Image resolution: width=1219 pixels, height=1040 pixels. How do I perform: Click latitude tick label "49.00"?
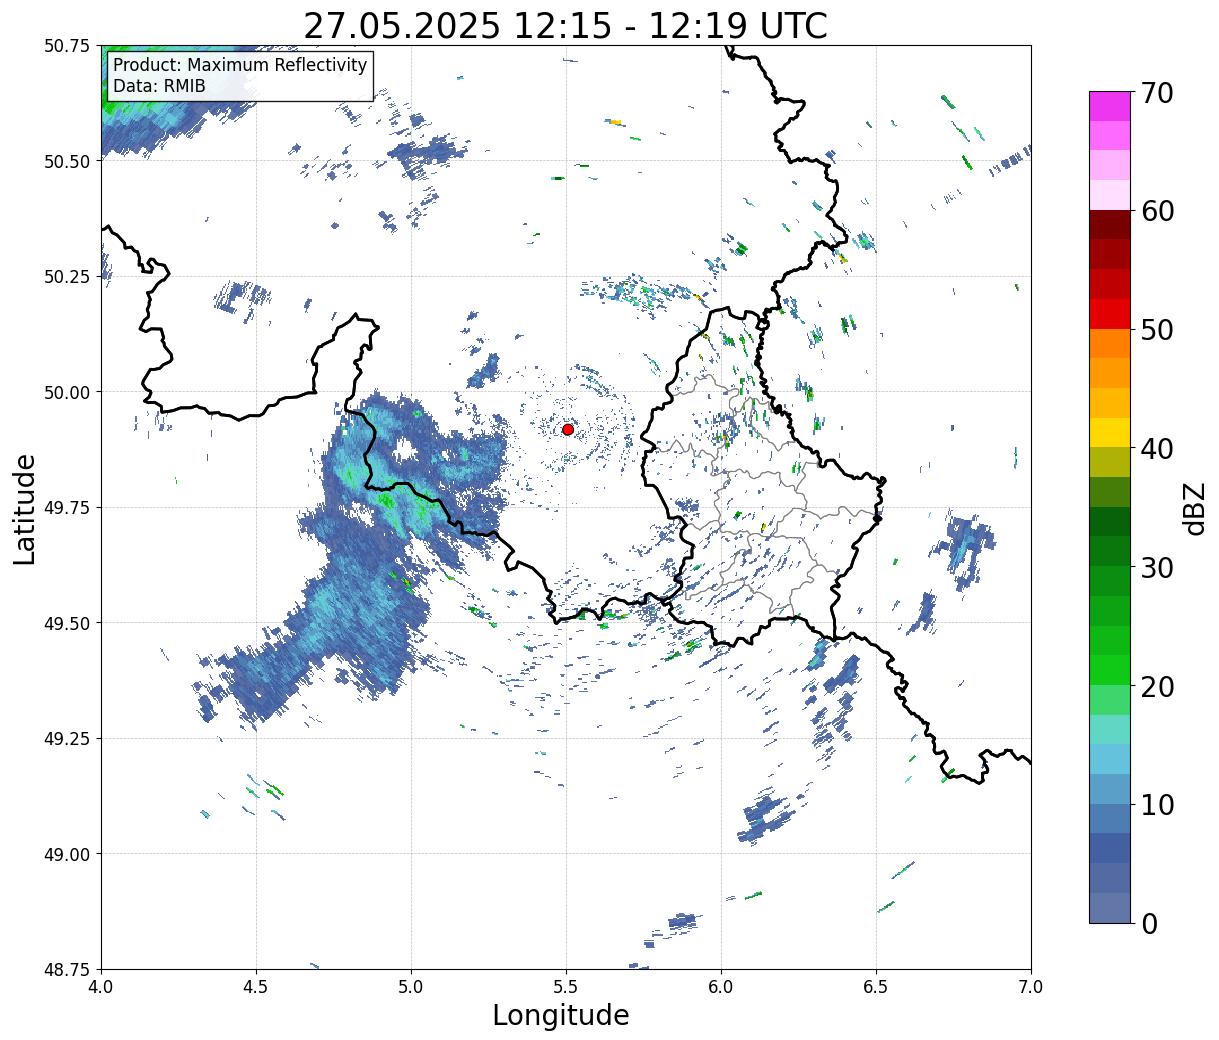[x=67, y=854]
